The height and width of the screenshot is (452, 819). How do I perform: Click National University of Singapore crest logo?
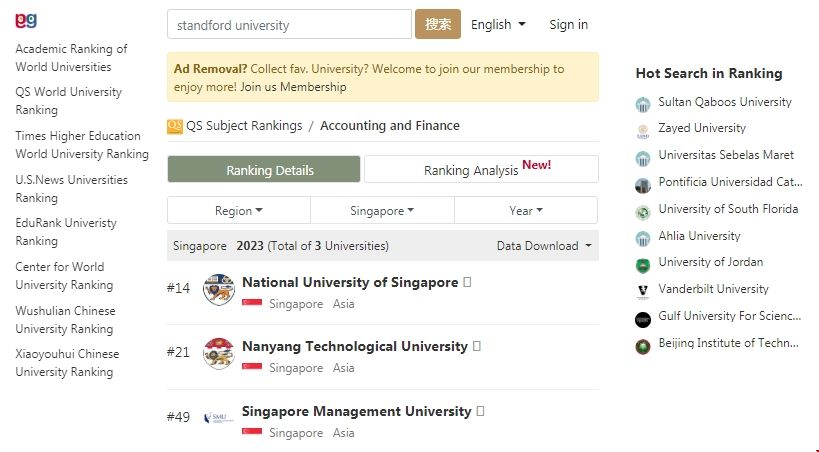pos(218,289)
